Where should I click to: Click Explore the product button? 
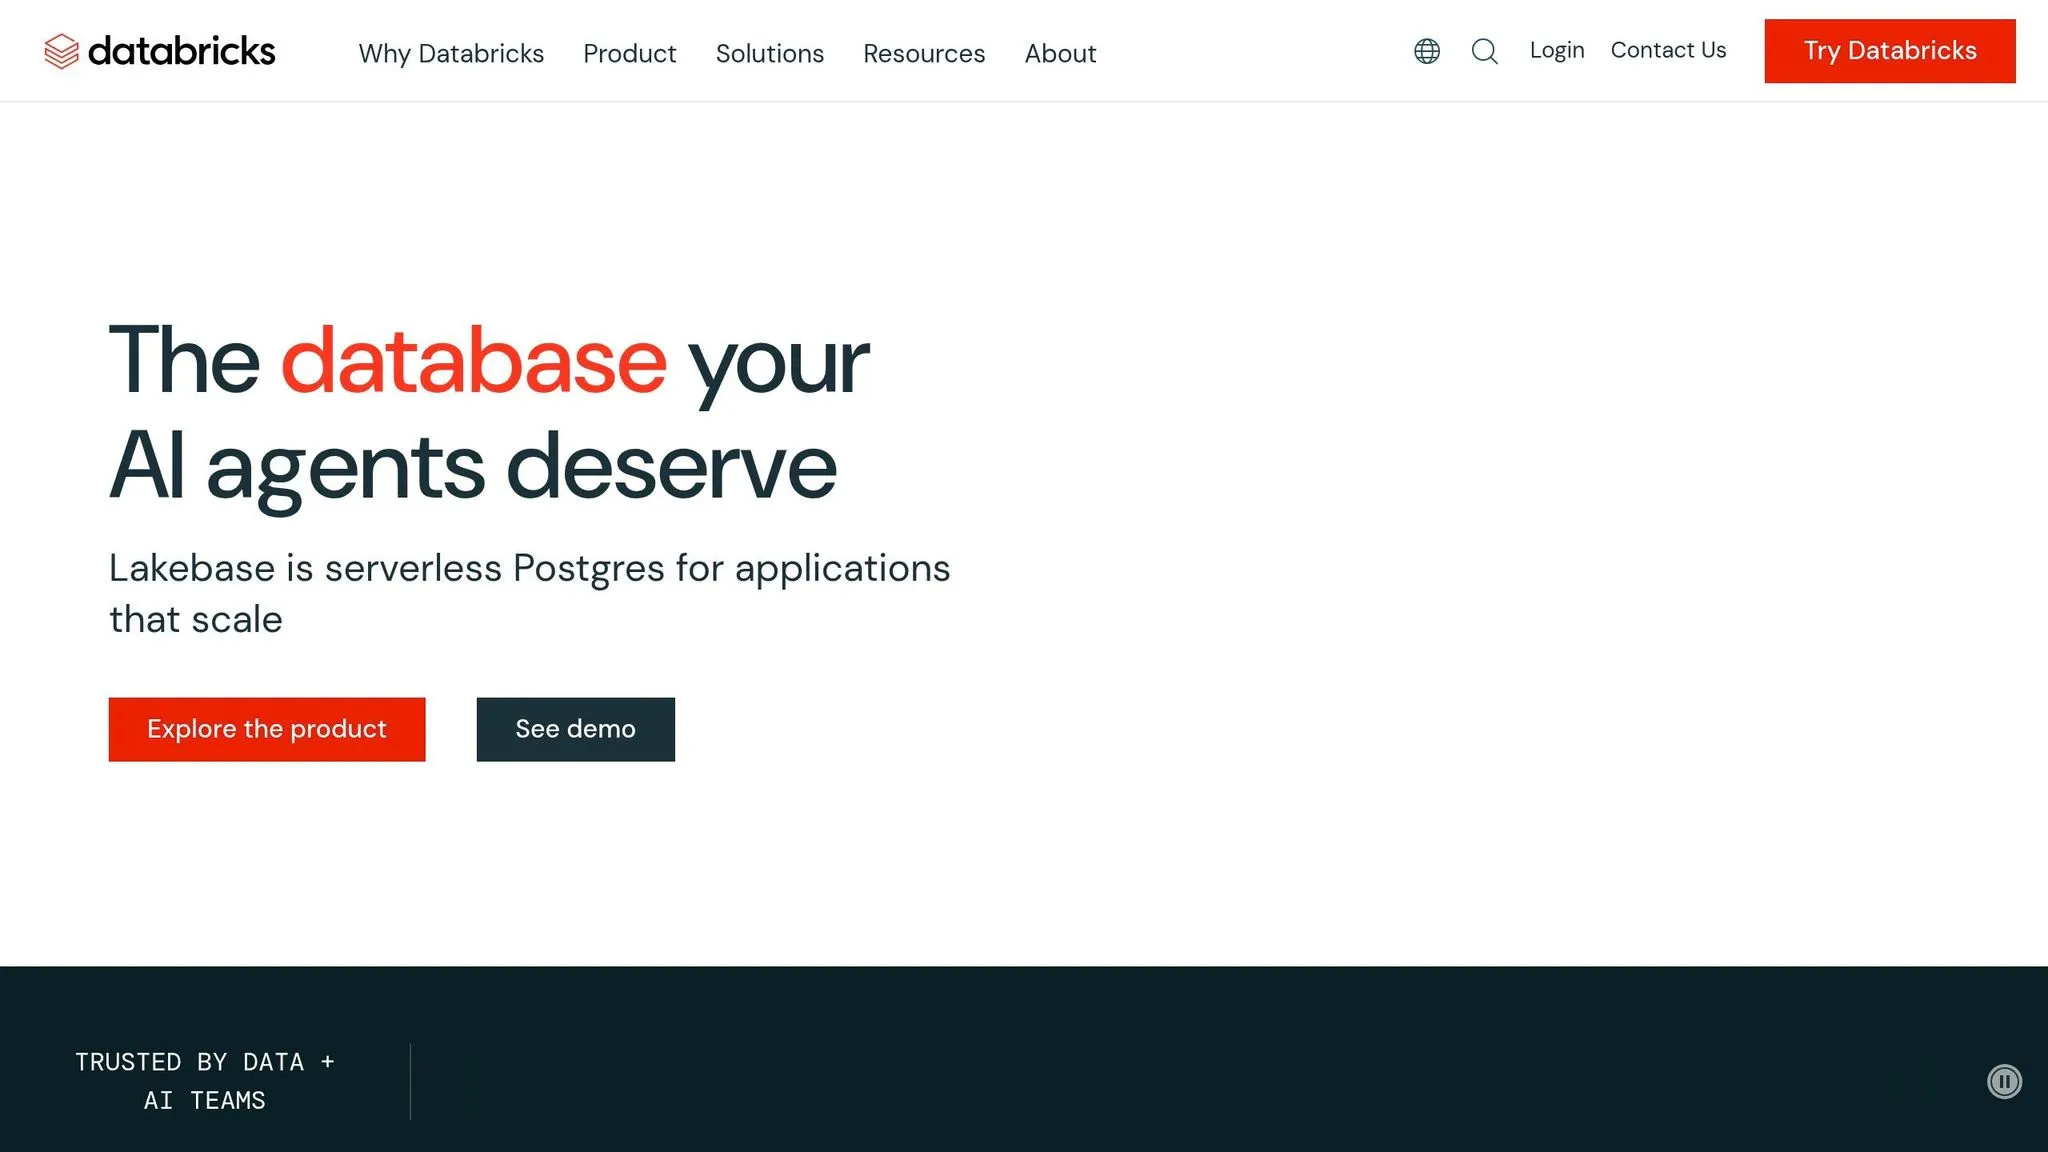click(x=267, y=729)
